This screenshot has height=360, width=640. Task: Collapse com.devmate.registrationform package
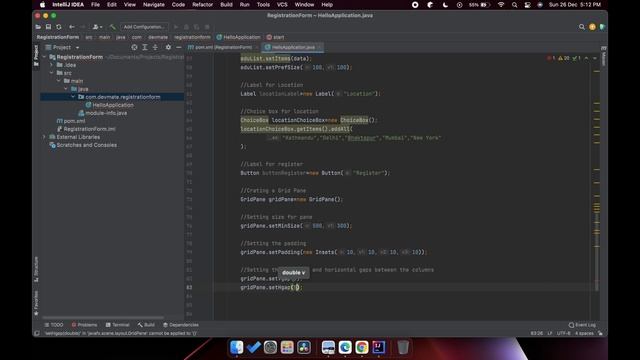[x=73, y=97]
